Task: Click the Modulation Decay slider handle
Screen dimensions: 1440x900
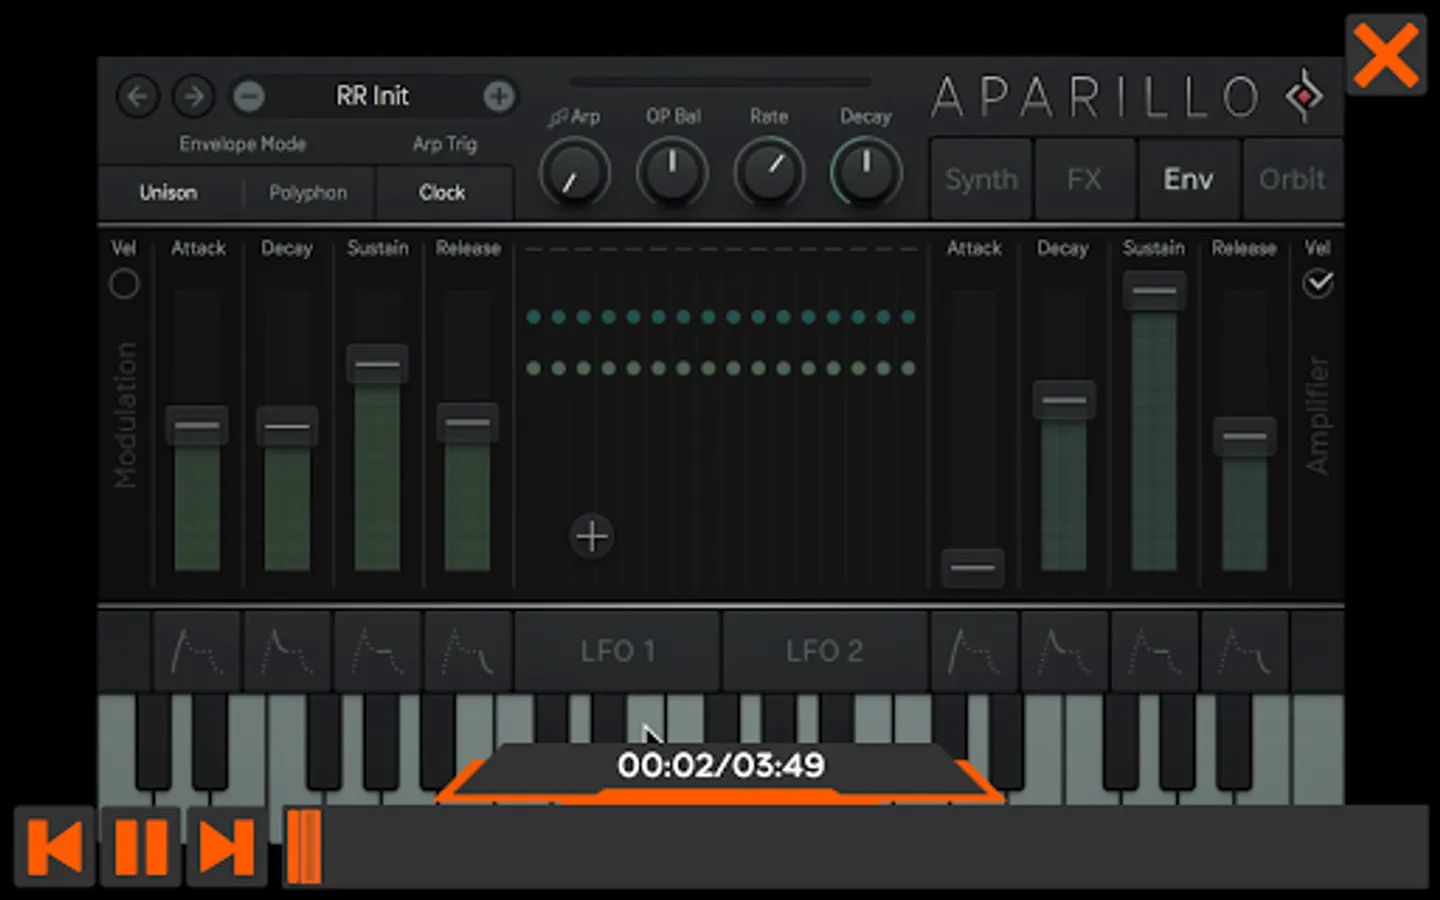Action: [x=287, y=426]
